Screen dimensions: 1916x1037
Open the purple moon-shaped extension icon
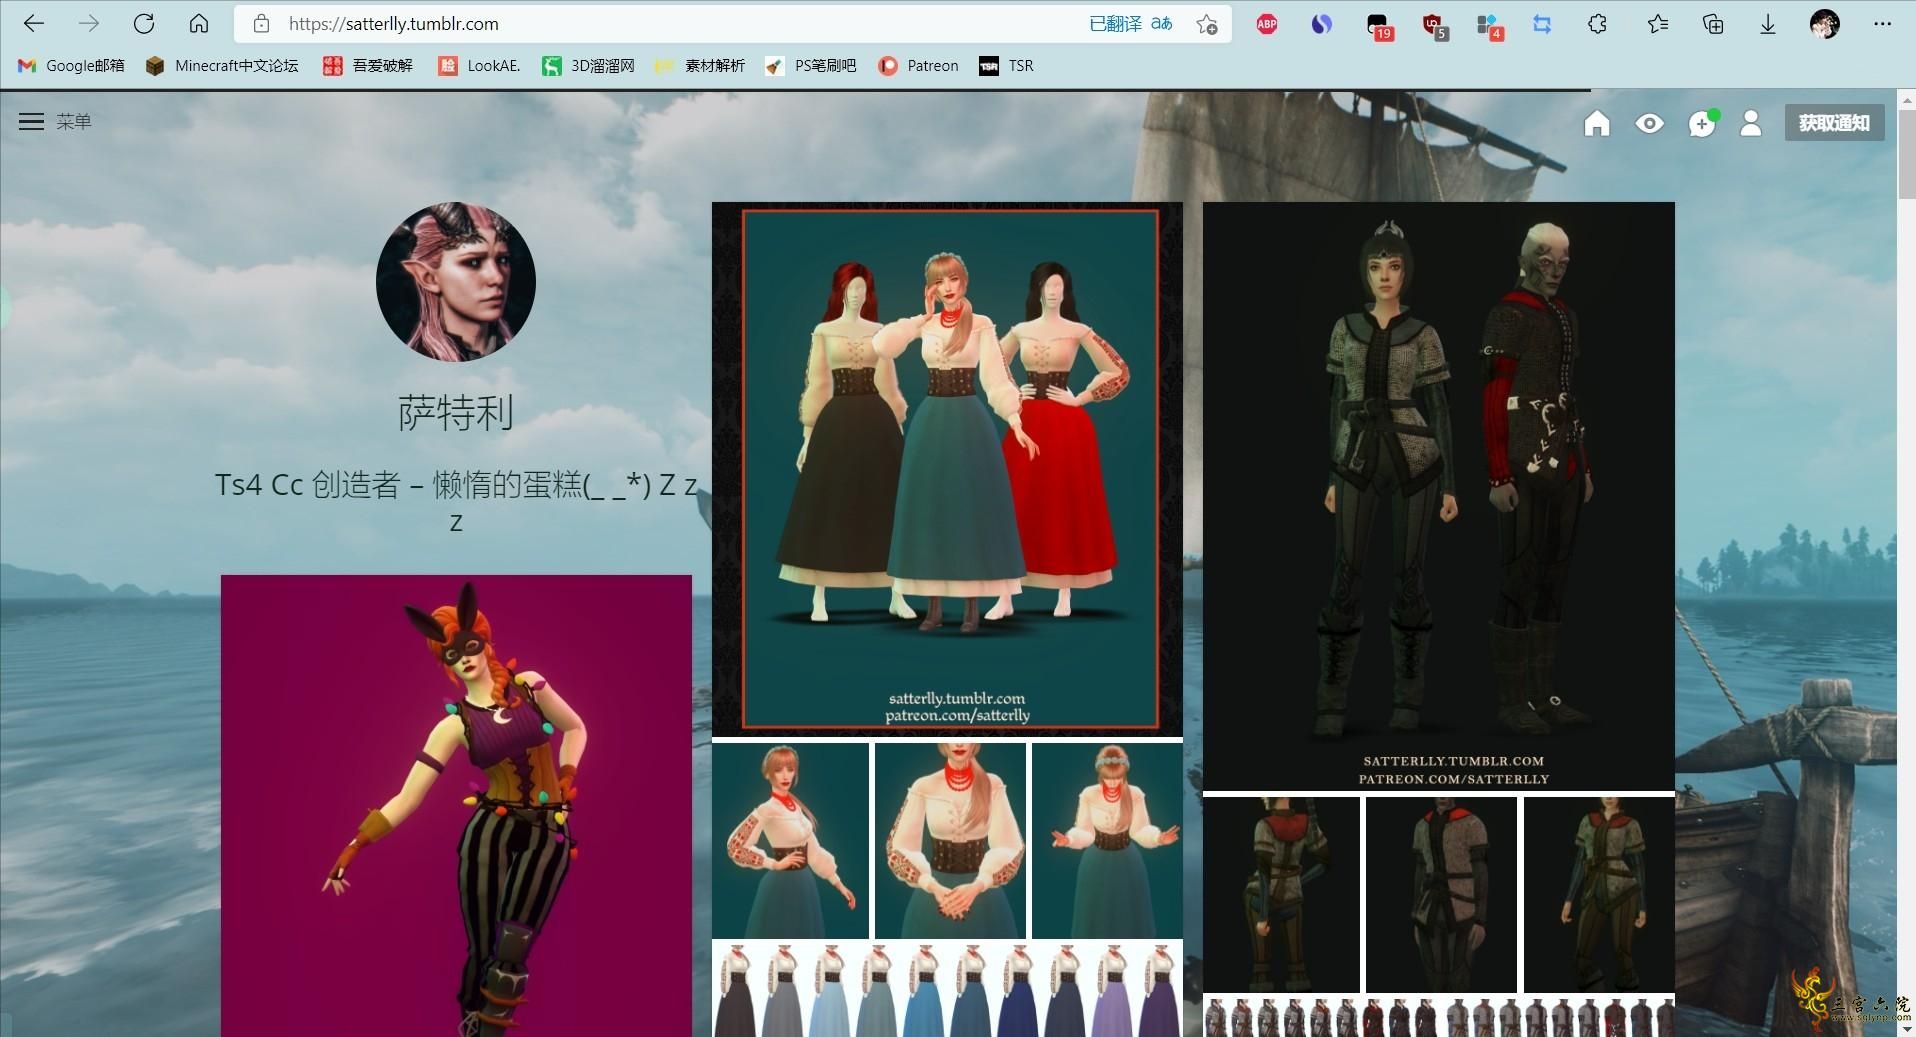tap(1322, 24)
